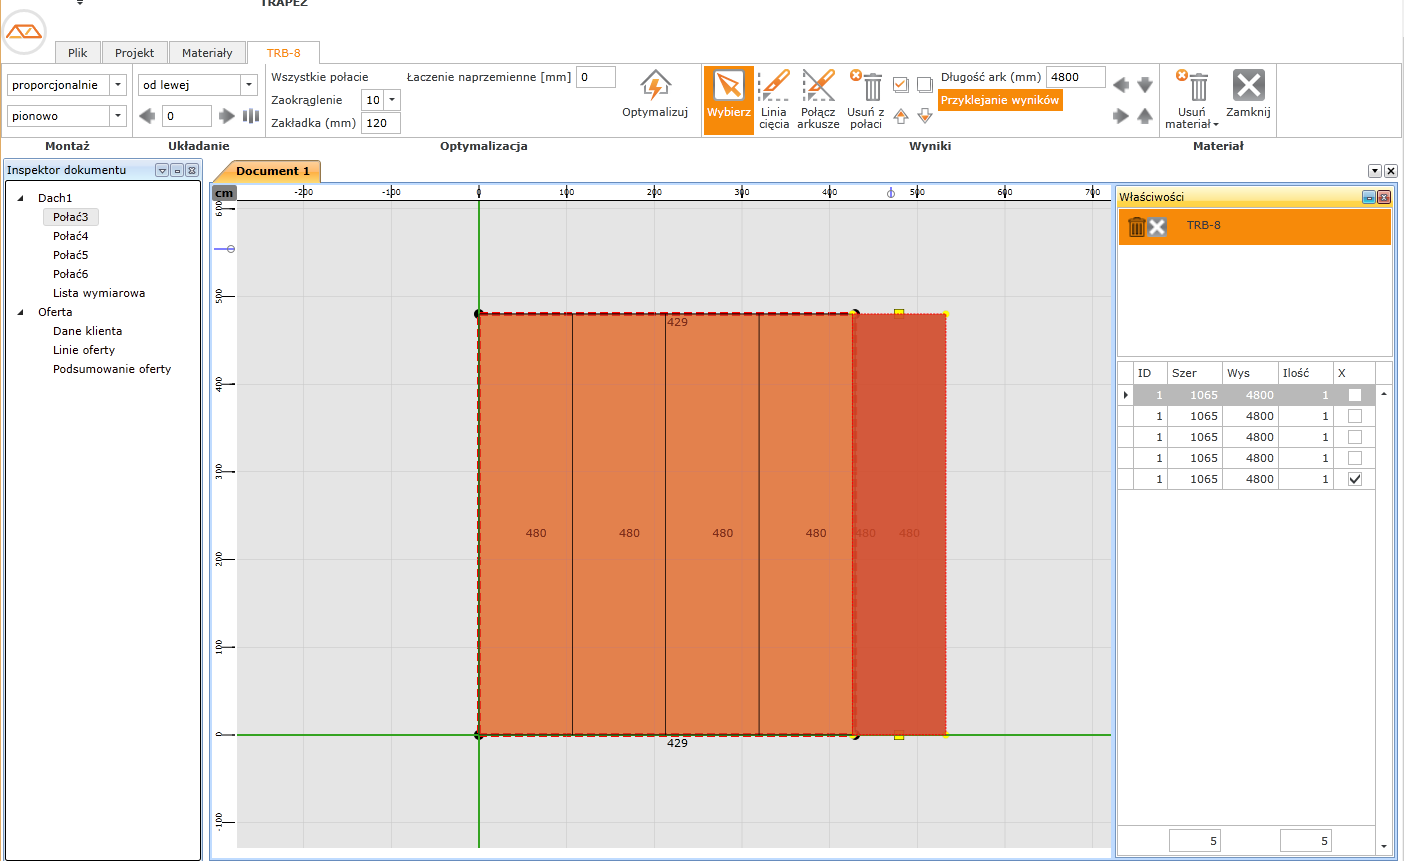The height and width of the screenshot is (861, 1404).
Task: Uncheck the X checkbox in last sheet row
Action: point(1355,479)
